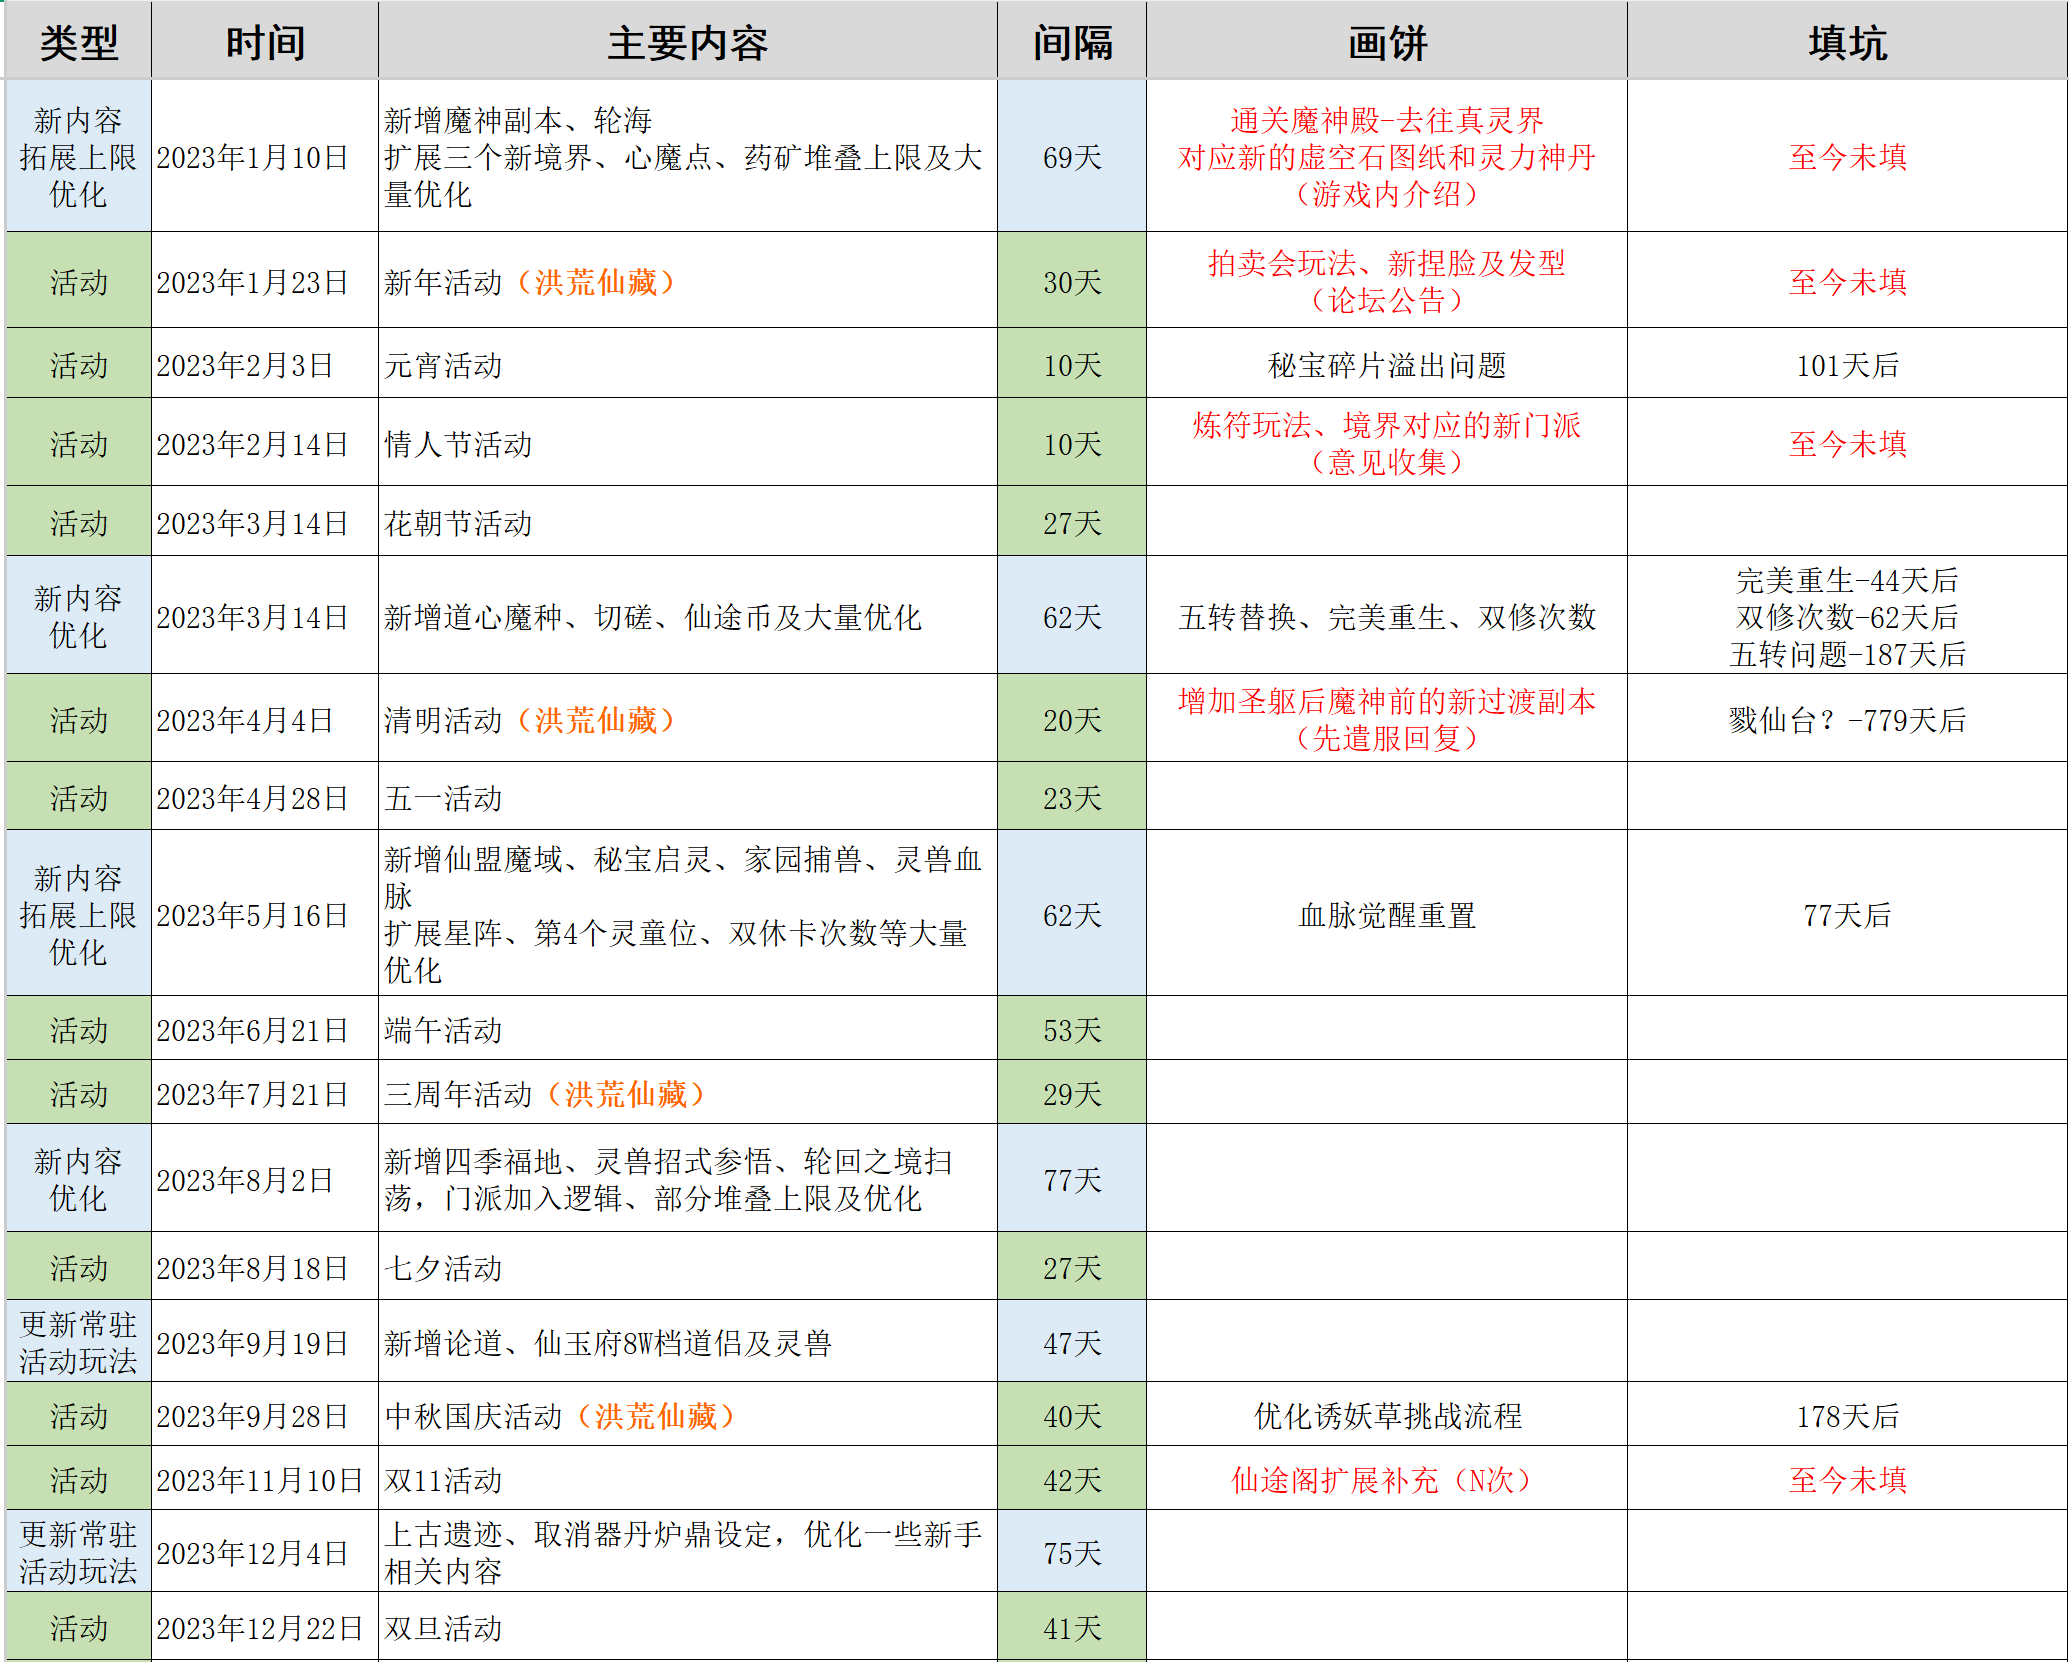Select the cell 清明活动（洪荒仙藏）

click(x=688, y=719)
